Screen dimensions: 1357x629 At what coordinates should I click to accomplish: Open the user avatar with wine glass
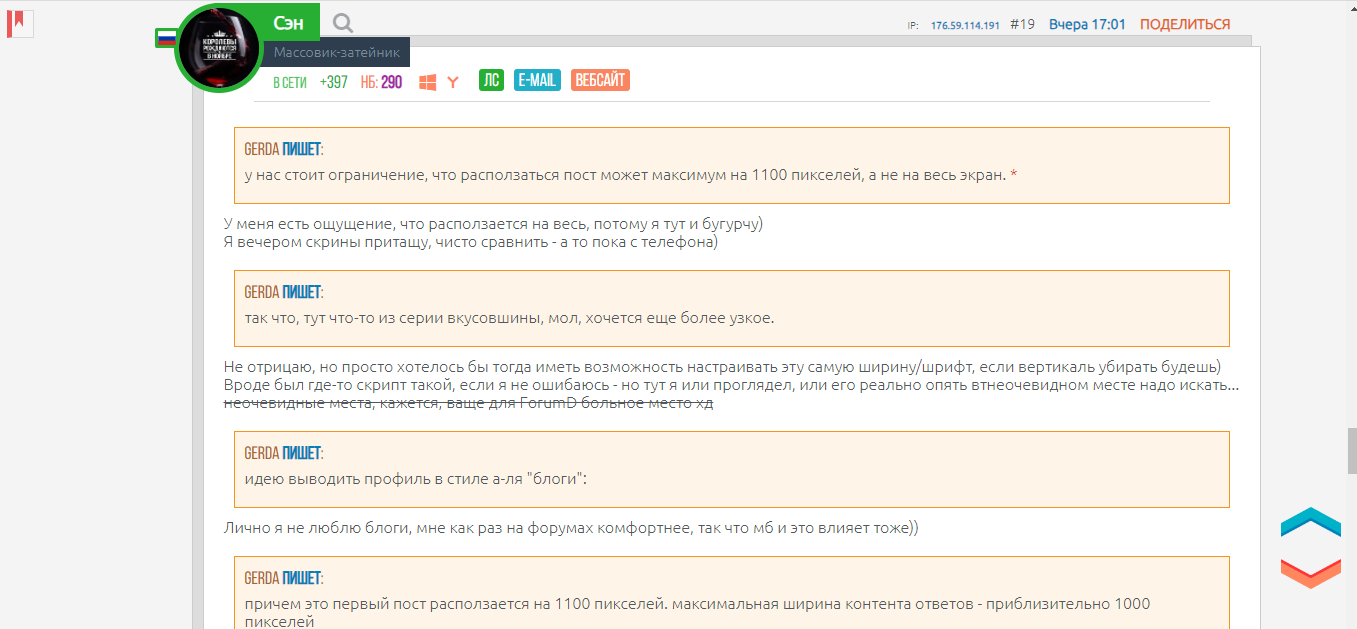click(218, 49)
